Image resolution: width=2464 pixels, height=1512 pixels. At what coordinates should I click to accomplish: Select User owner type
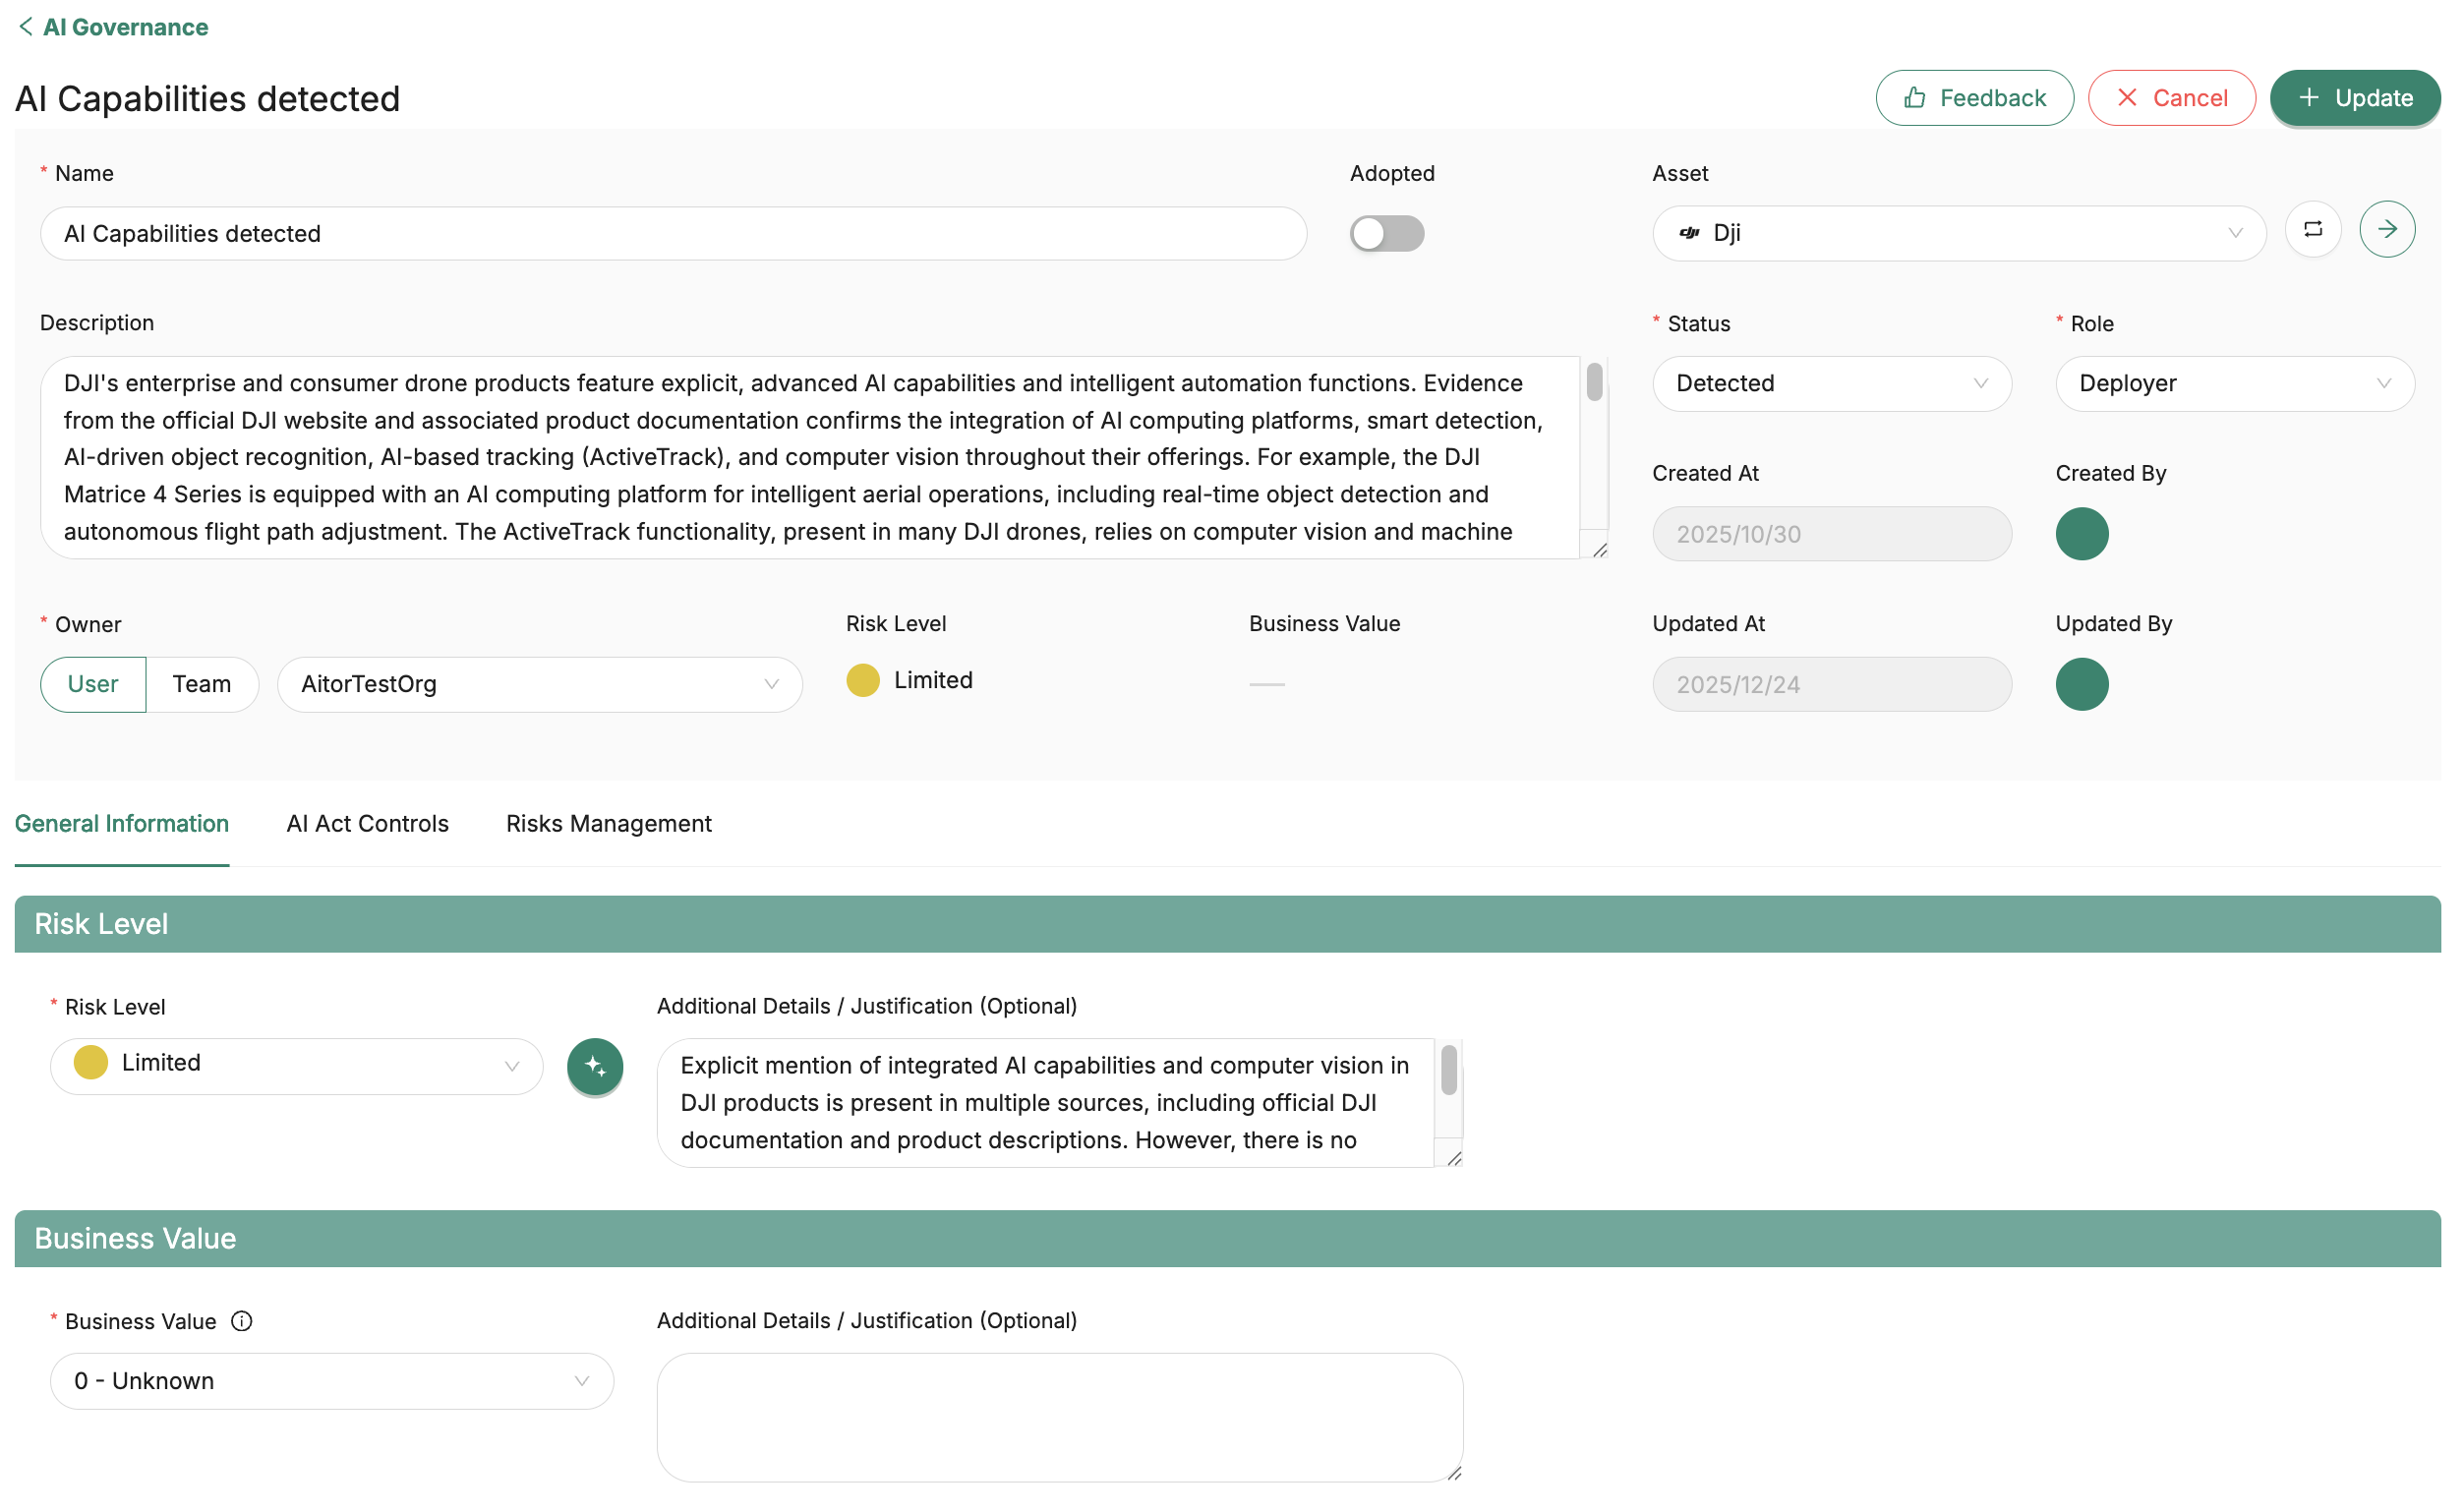93,684
